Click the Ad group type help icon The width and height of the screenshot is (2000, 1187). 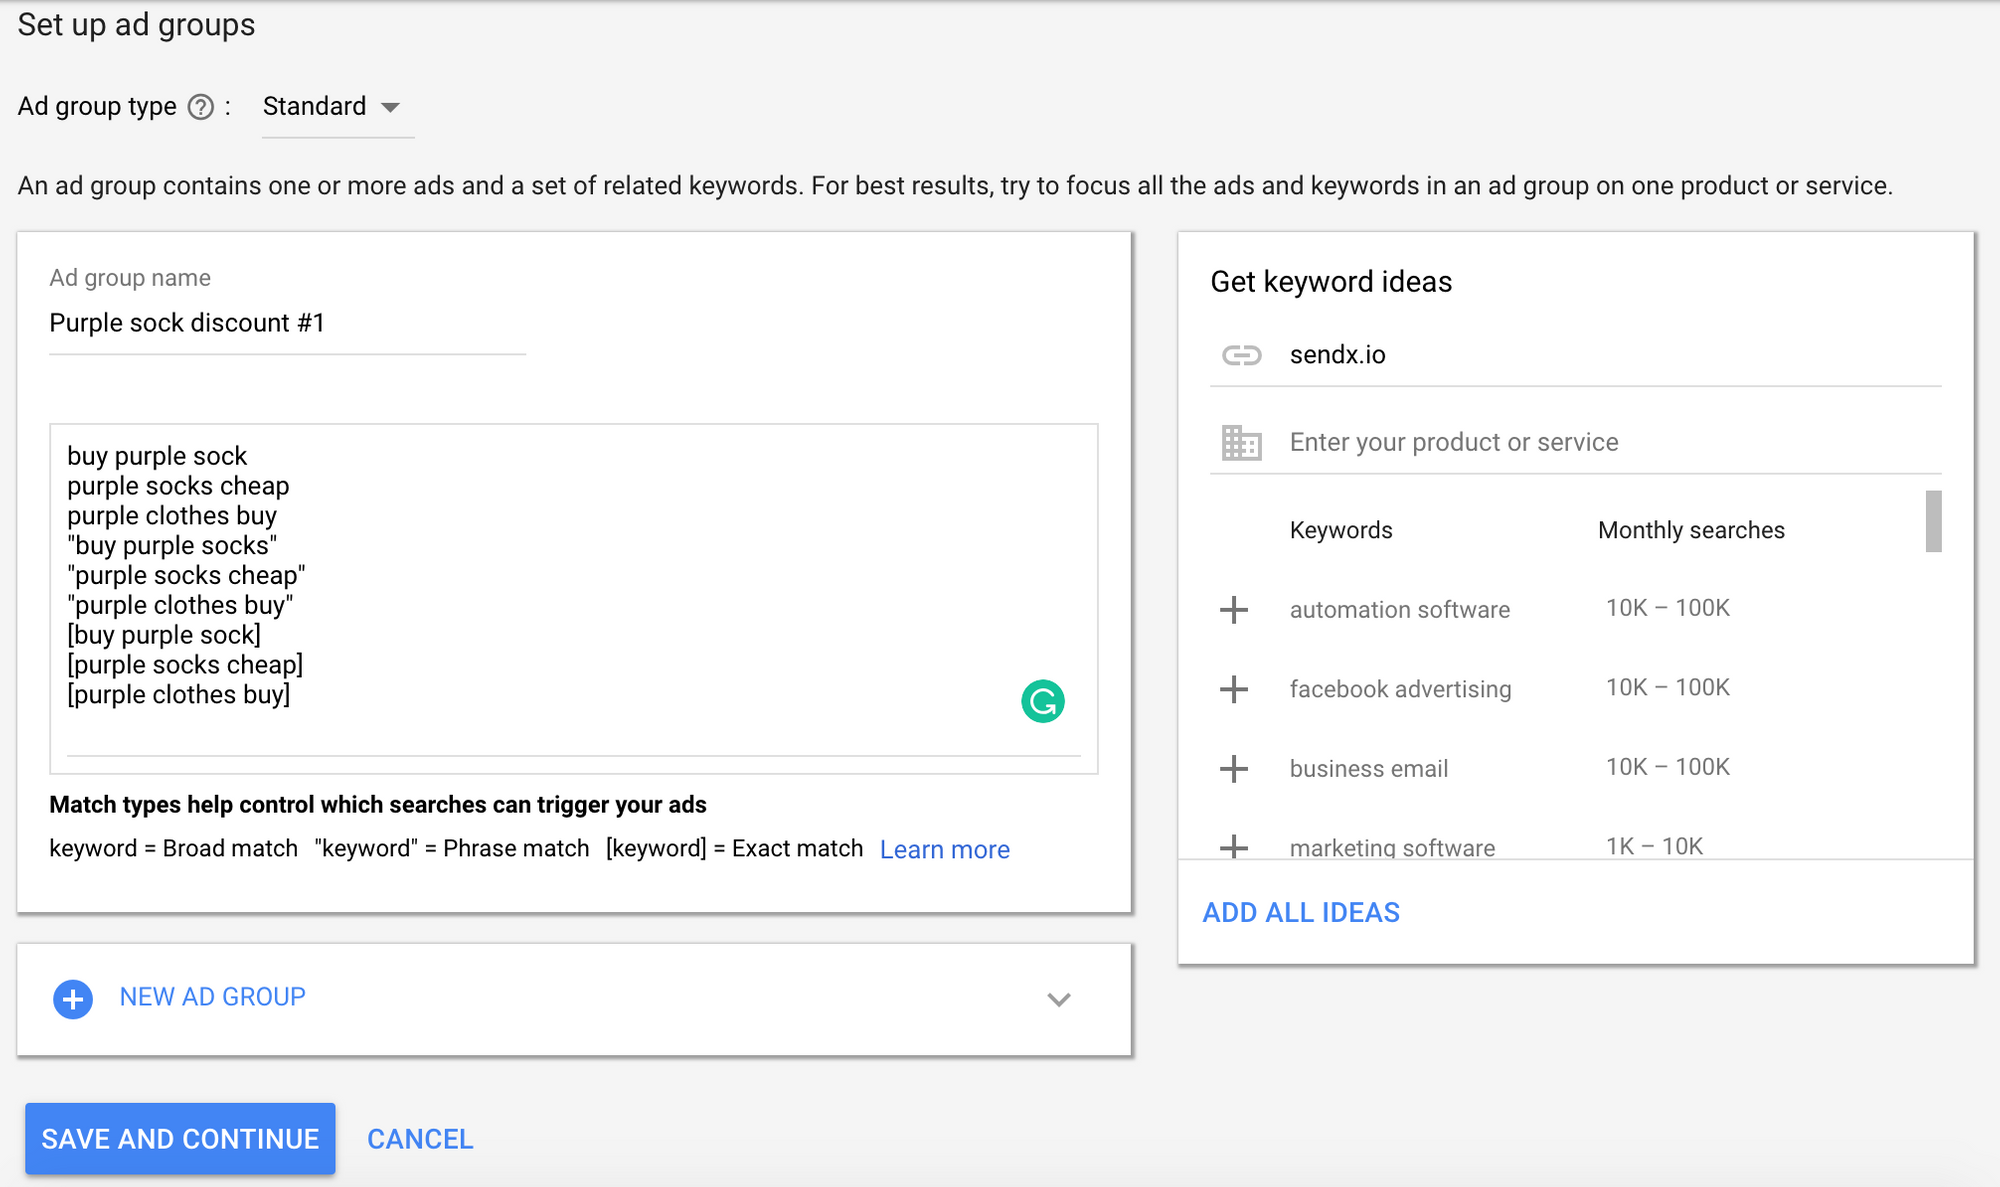coord(201,107)
